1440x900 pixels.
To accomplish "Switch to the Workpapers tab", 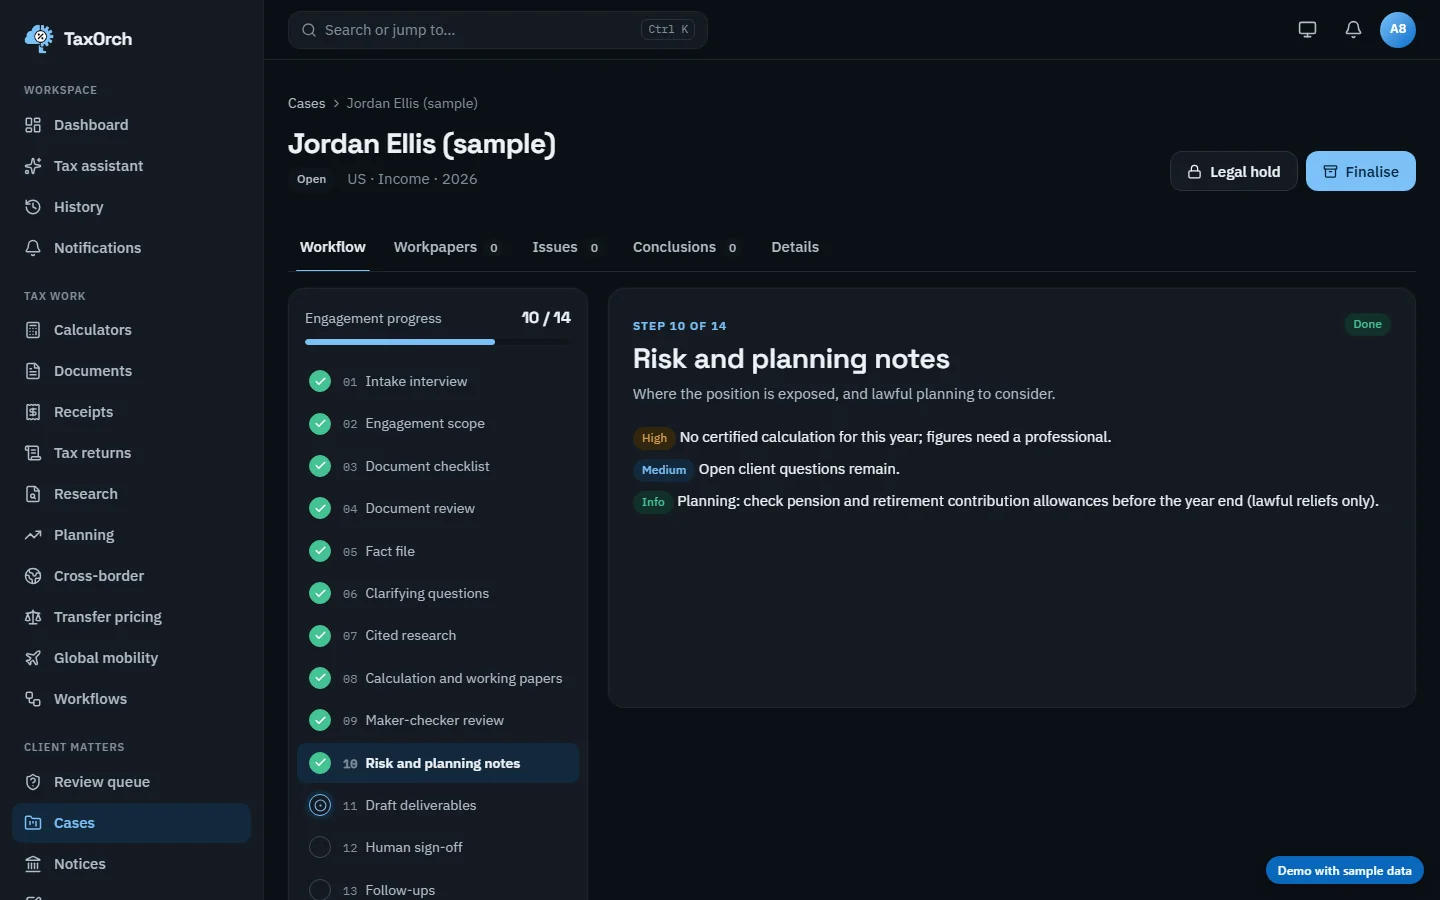I will pos(447,247).
